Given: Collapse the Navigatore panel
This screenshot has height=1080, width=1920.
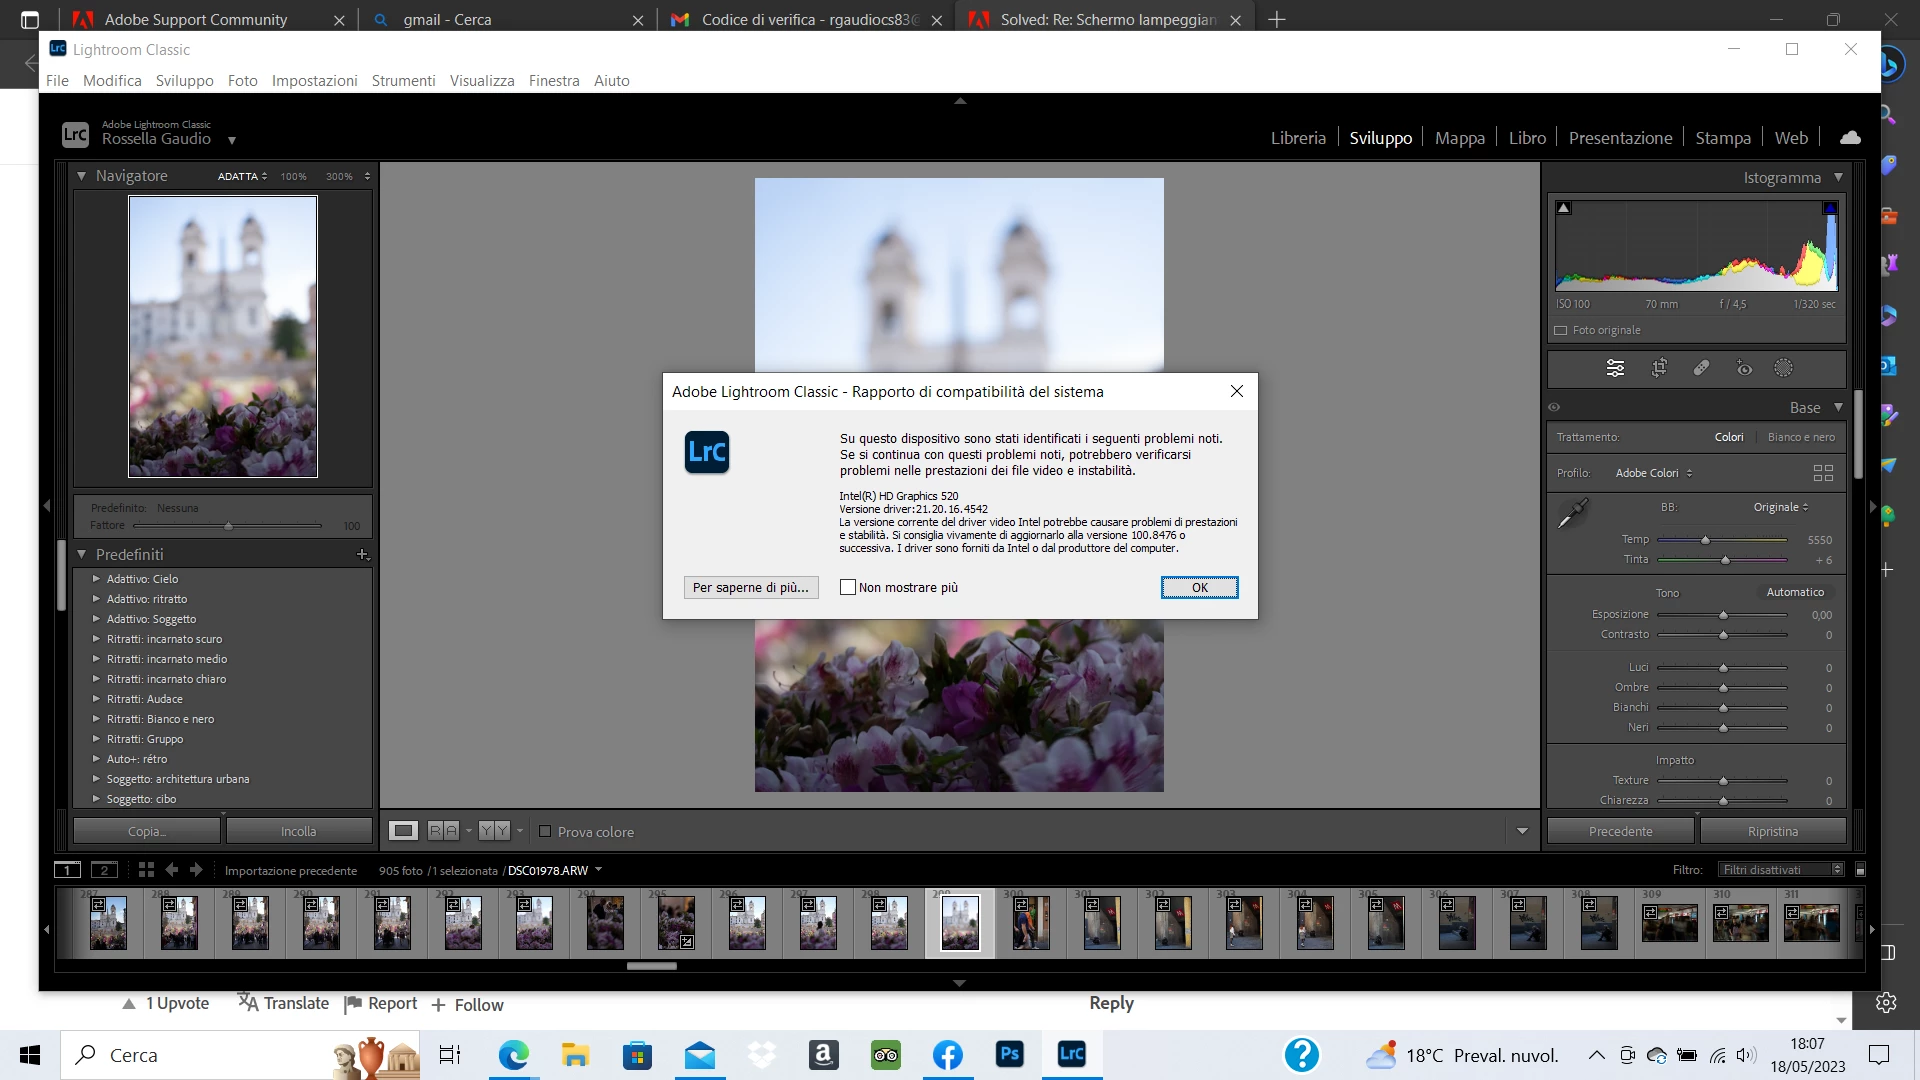Looking at the screenshot, I should pyautogui.click(x=82, y=176).
